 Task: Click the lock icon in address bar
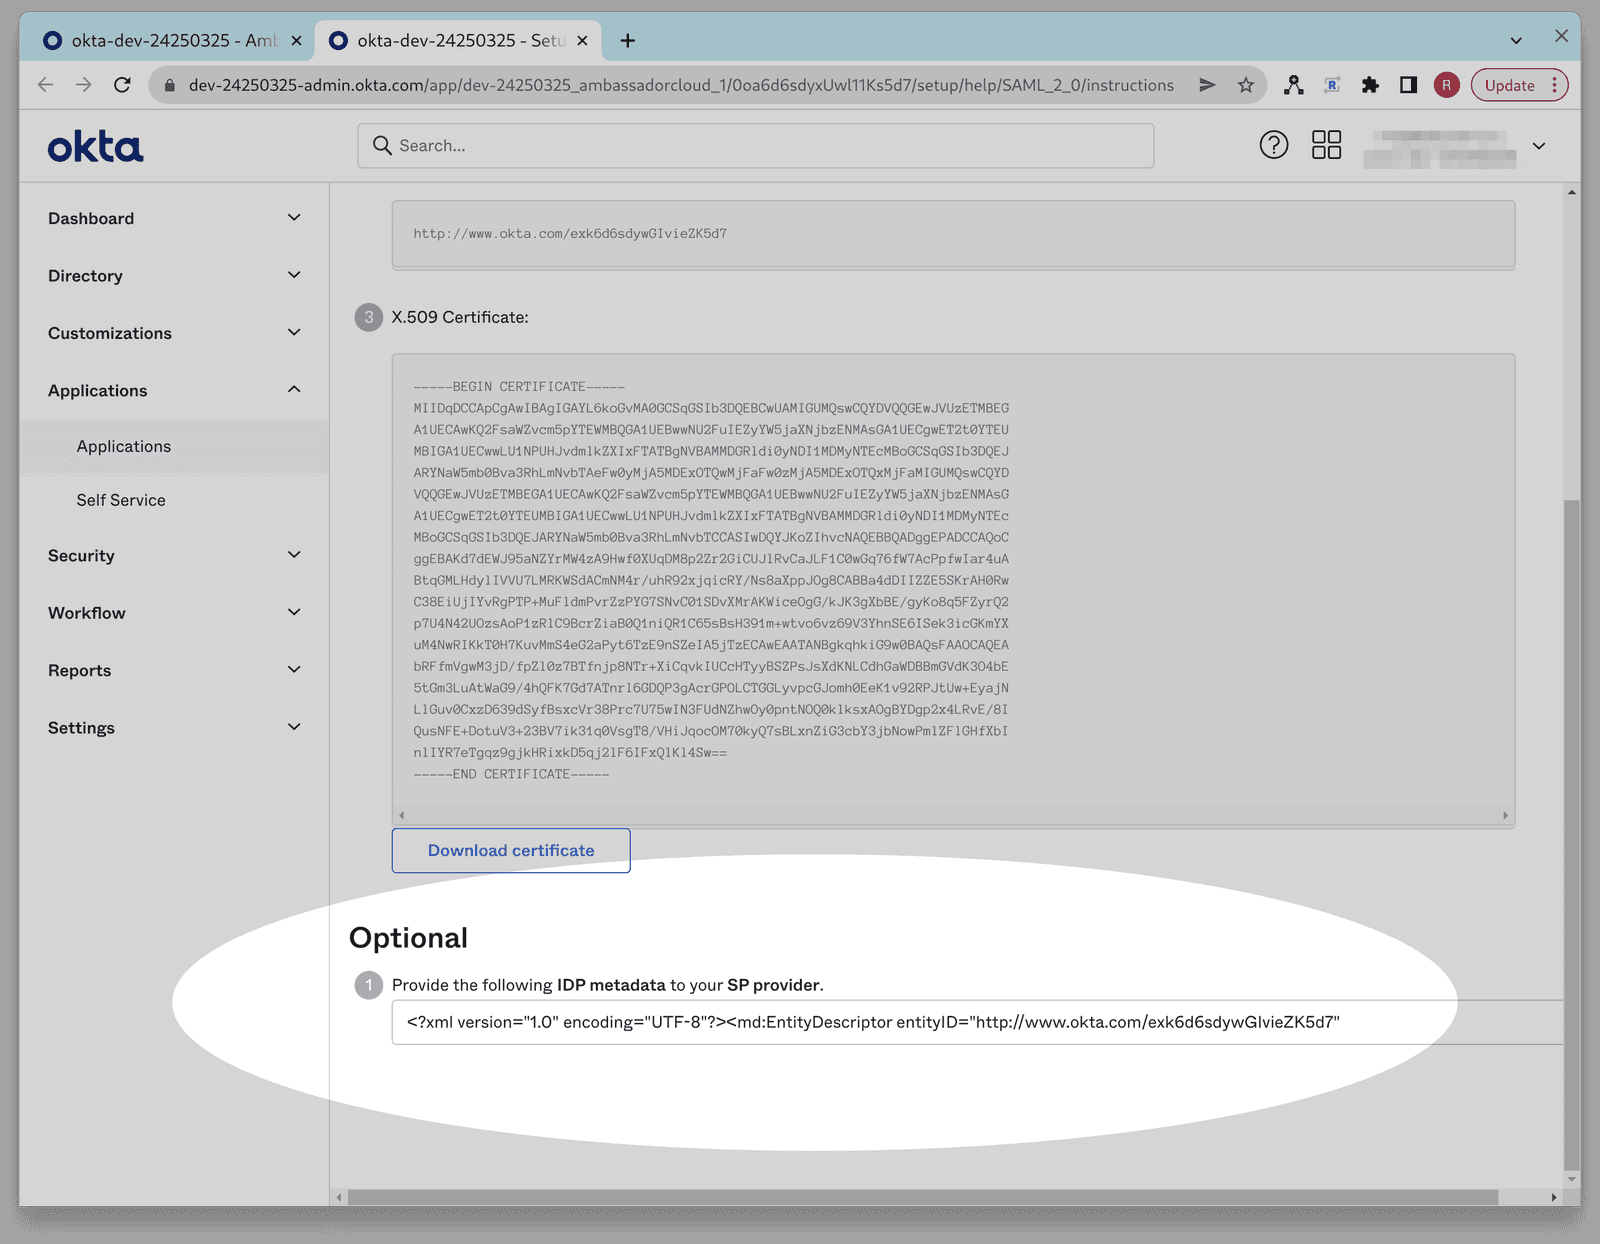pyautogui.click(x=170, y=86)
